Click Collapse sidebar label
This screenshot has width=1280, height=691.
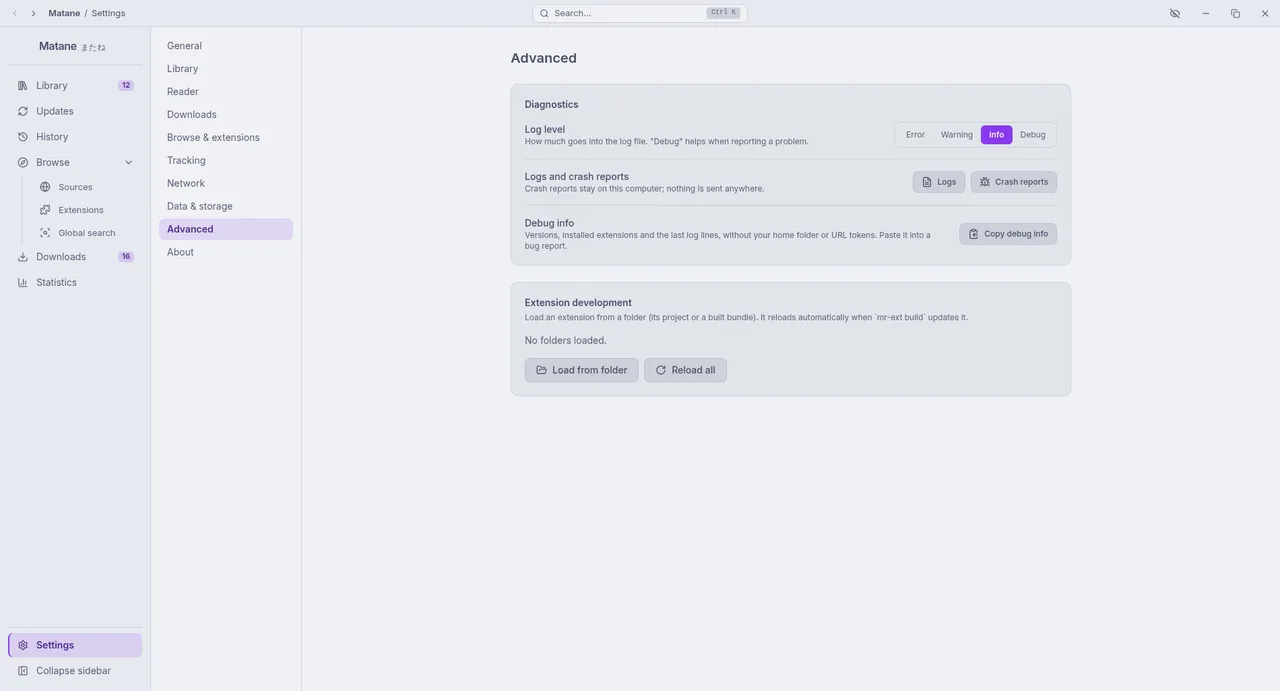tap(73, 671)
